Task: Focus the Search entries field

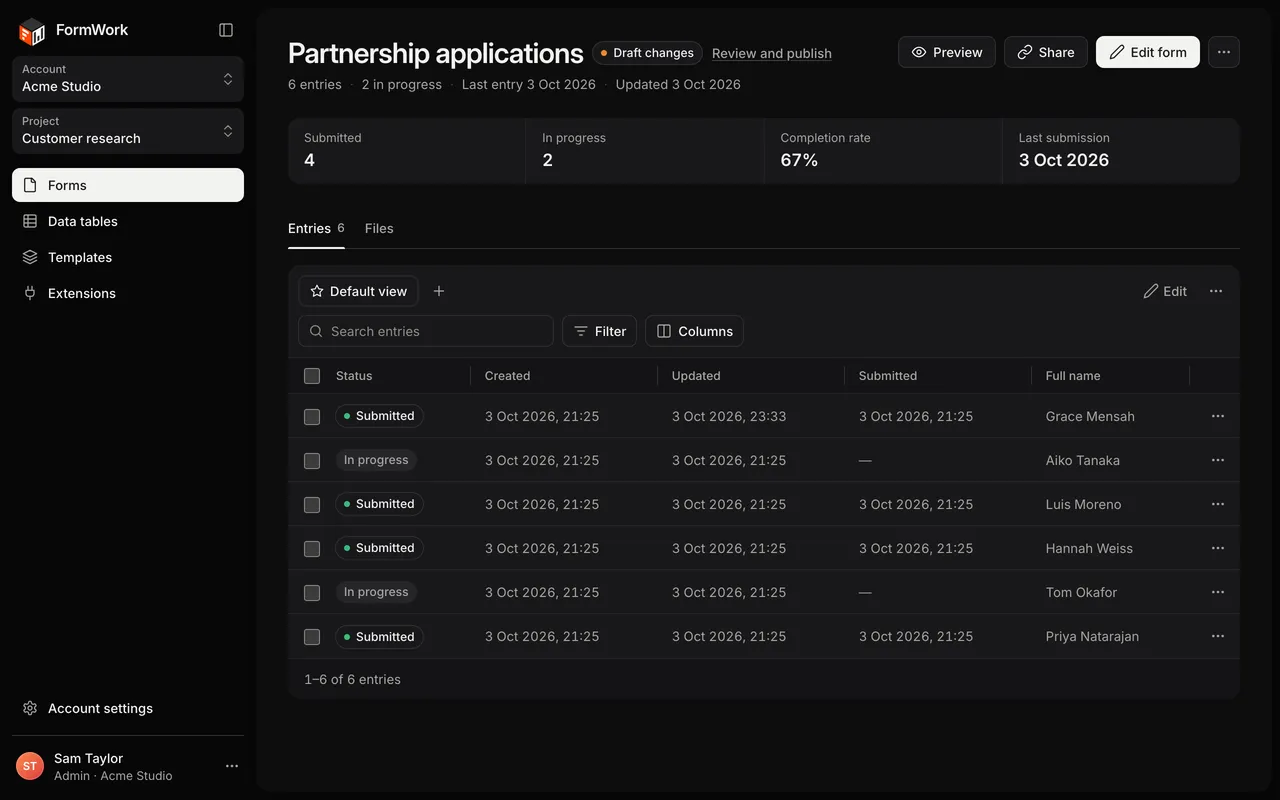Action: coord(426,331)
